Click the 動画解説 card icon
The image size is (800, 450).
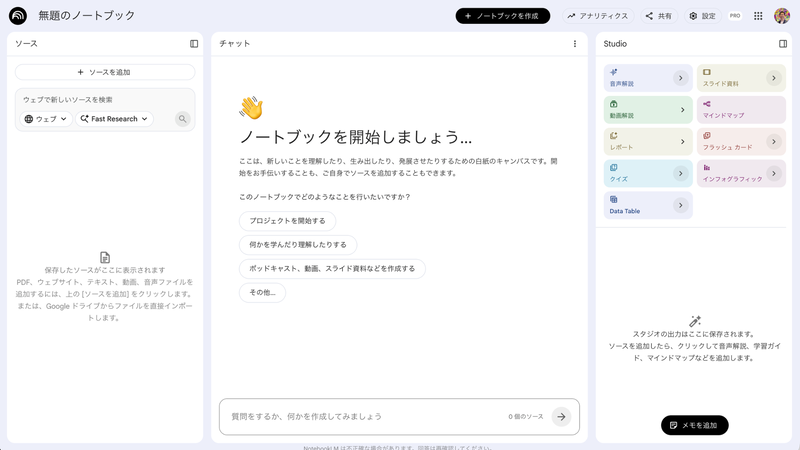(x=614, y=104)
